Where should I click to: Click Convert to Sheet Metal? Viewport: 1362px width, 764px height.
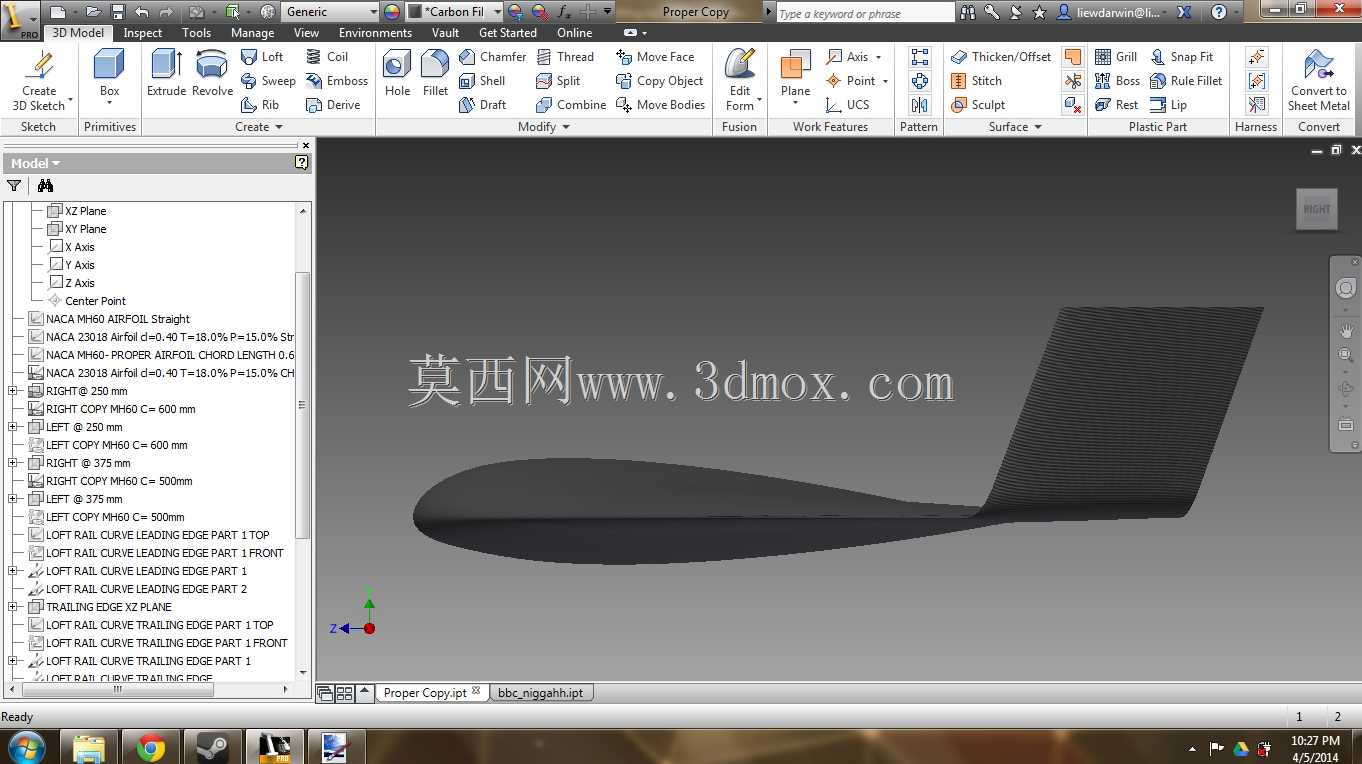1319,80
